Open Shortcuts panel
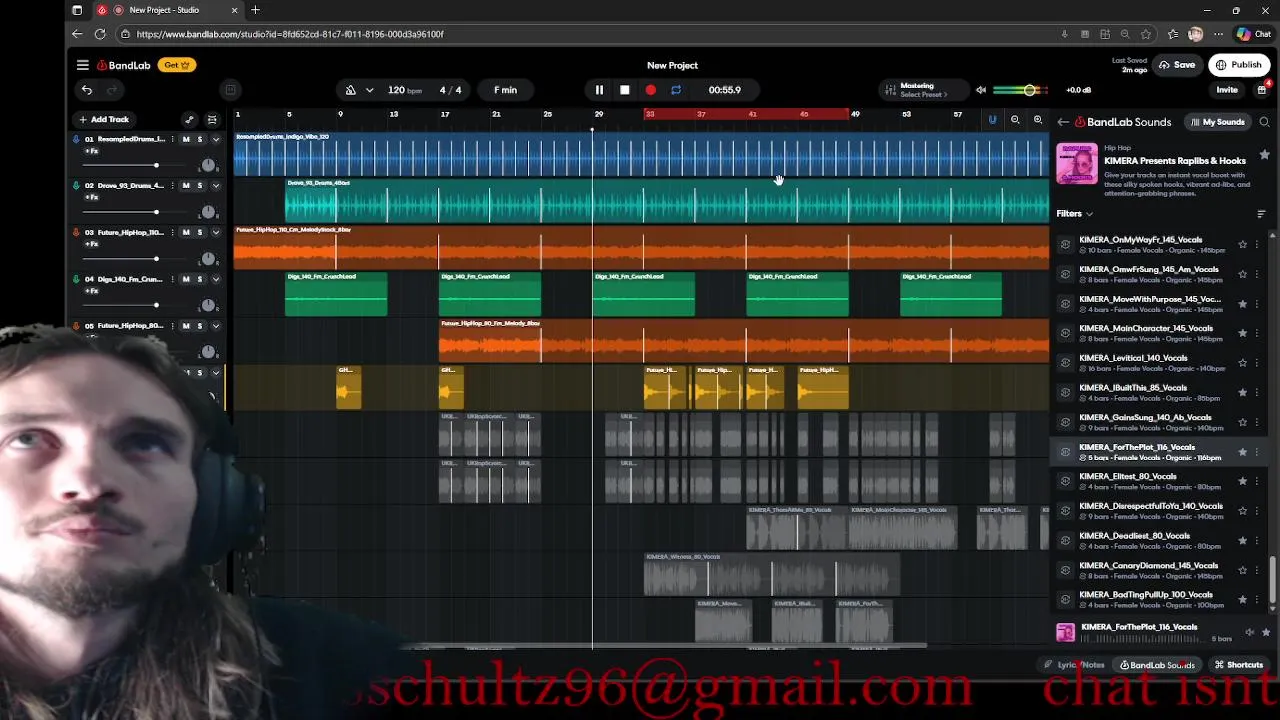Screen dimensions: 1280x720 point(1239,665)
